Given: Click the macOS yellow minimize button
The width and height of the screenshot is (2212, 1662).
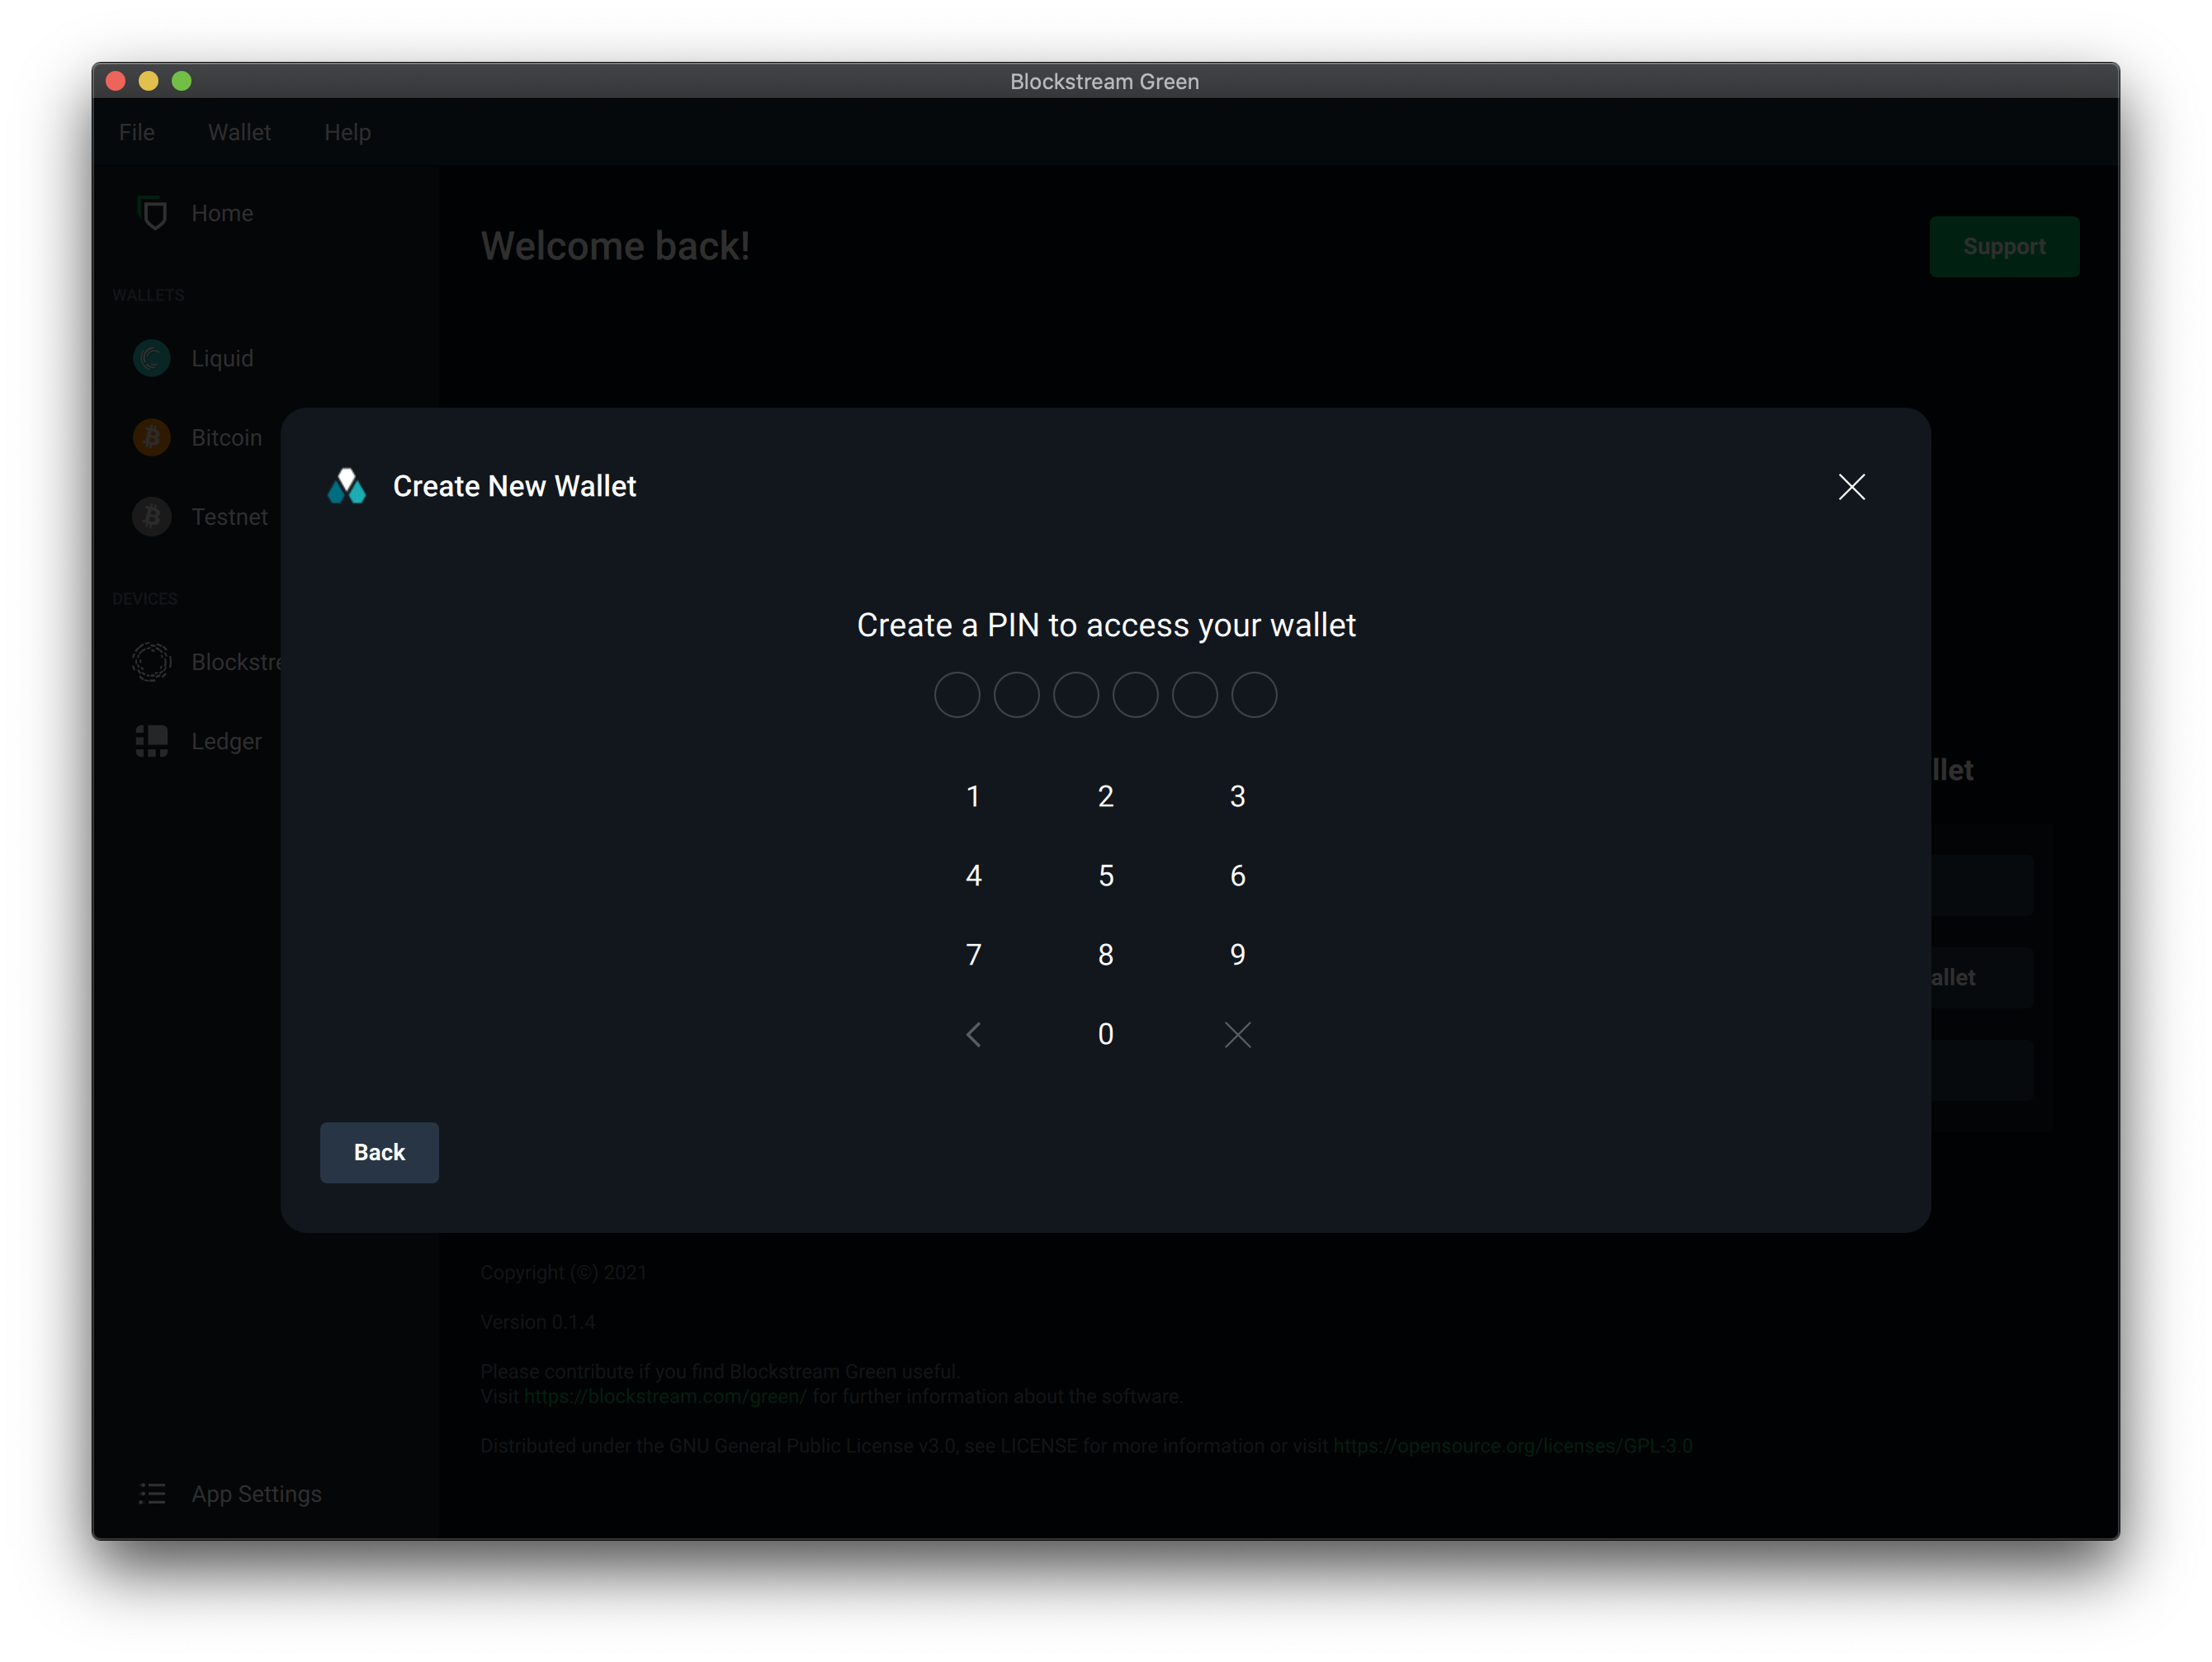Looking at the screenshot, I should point(148,81).
